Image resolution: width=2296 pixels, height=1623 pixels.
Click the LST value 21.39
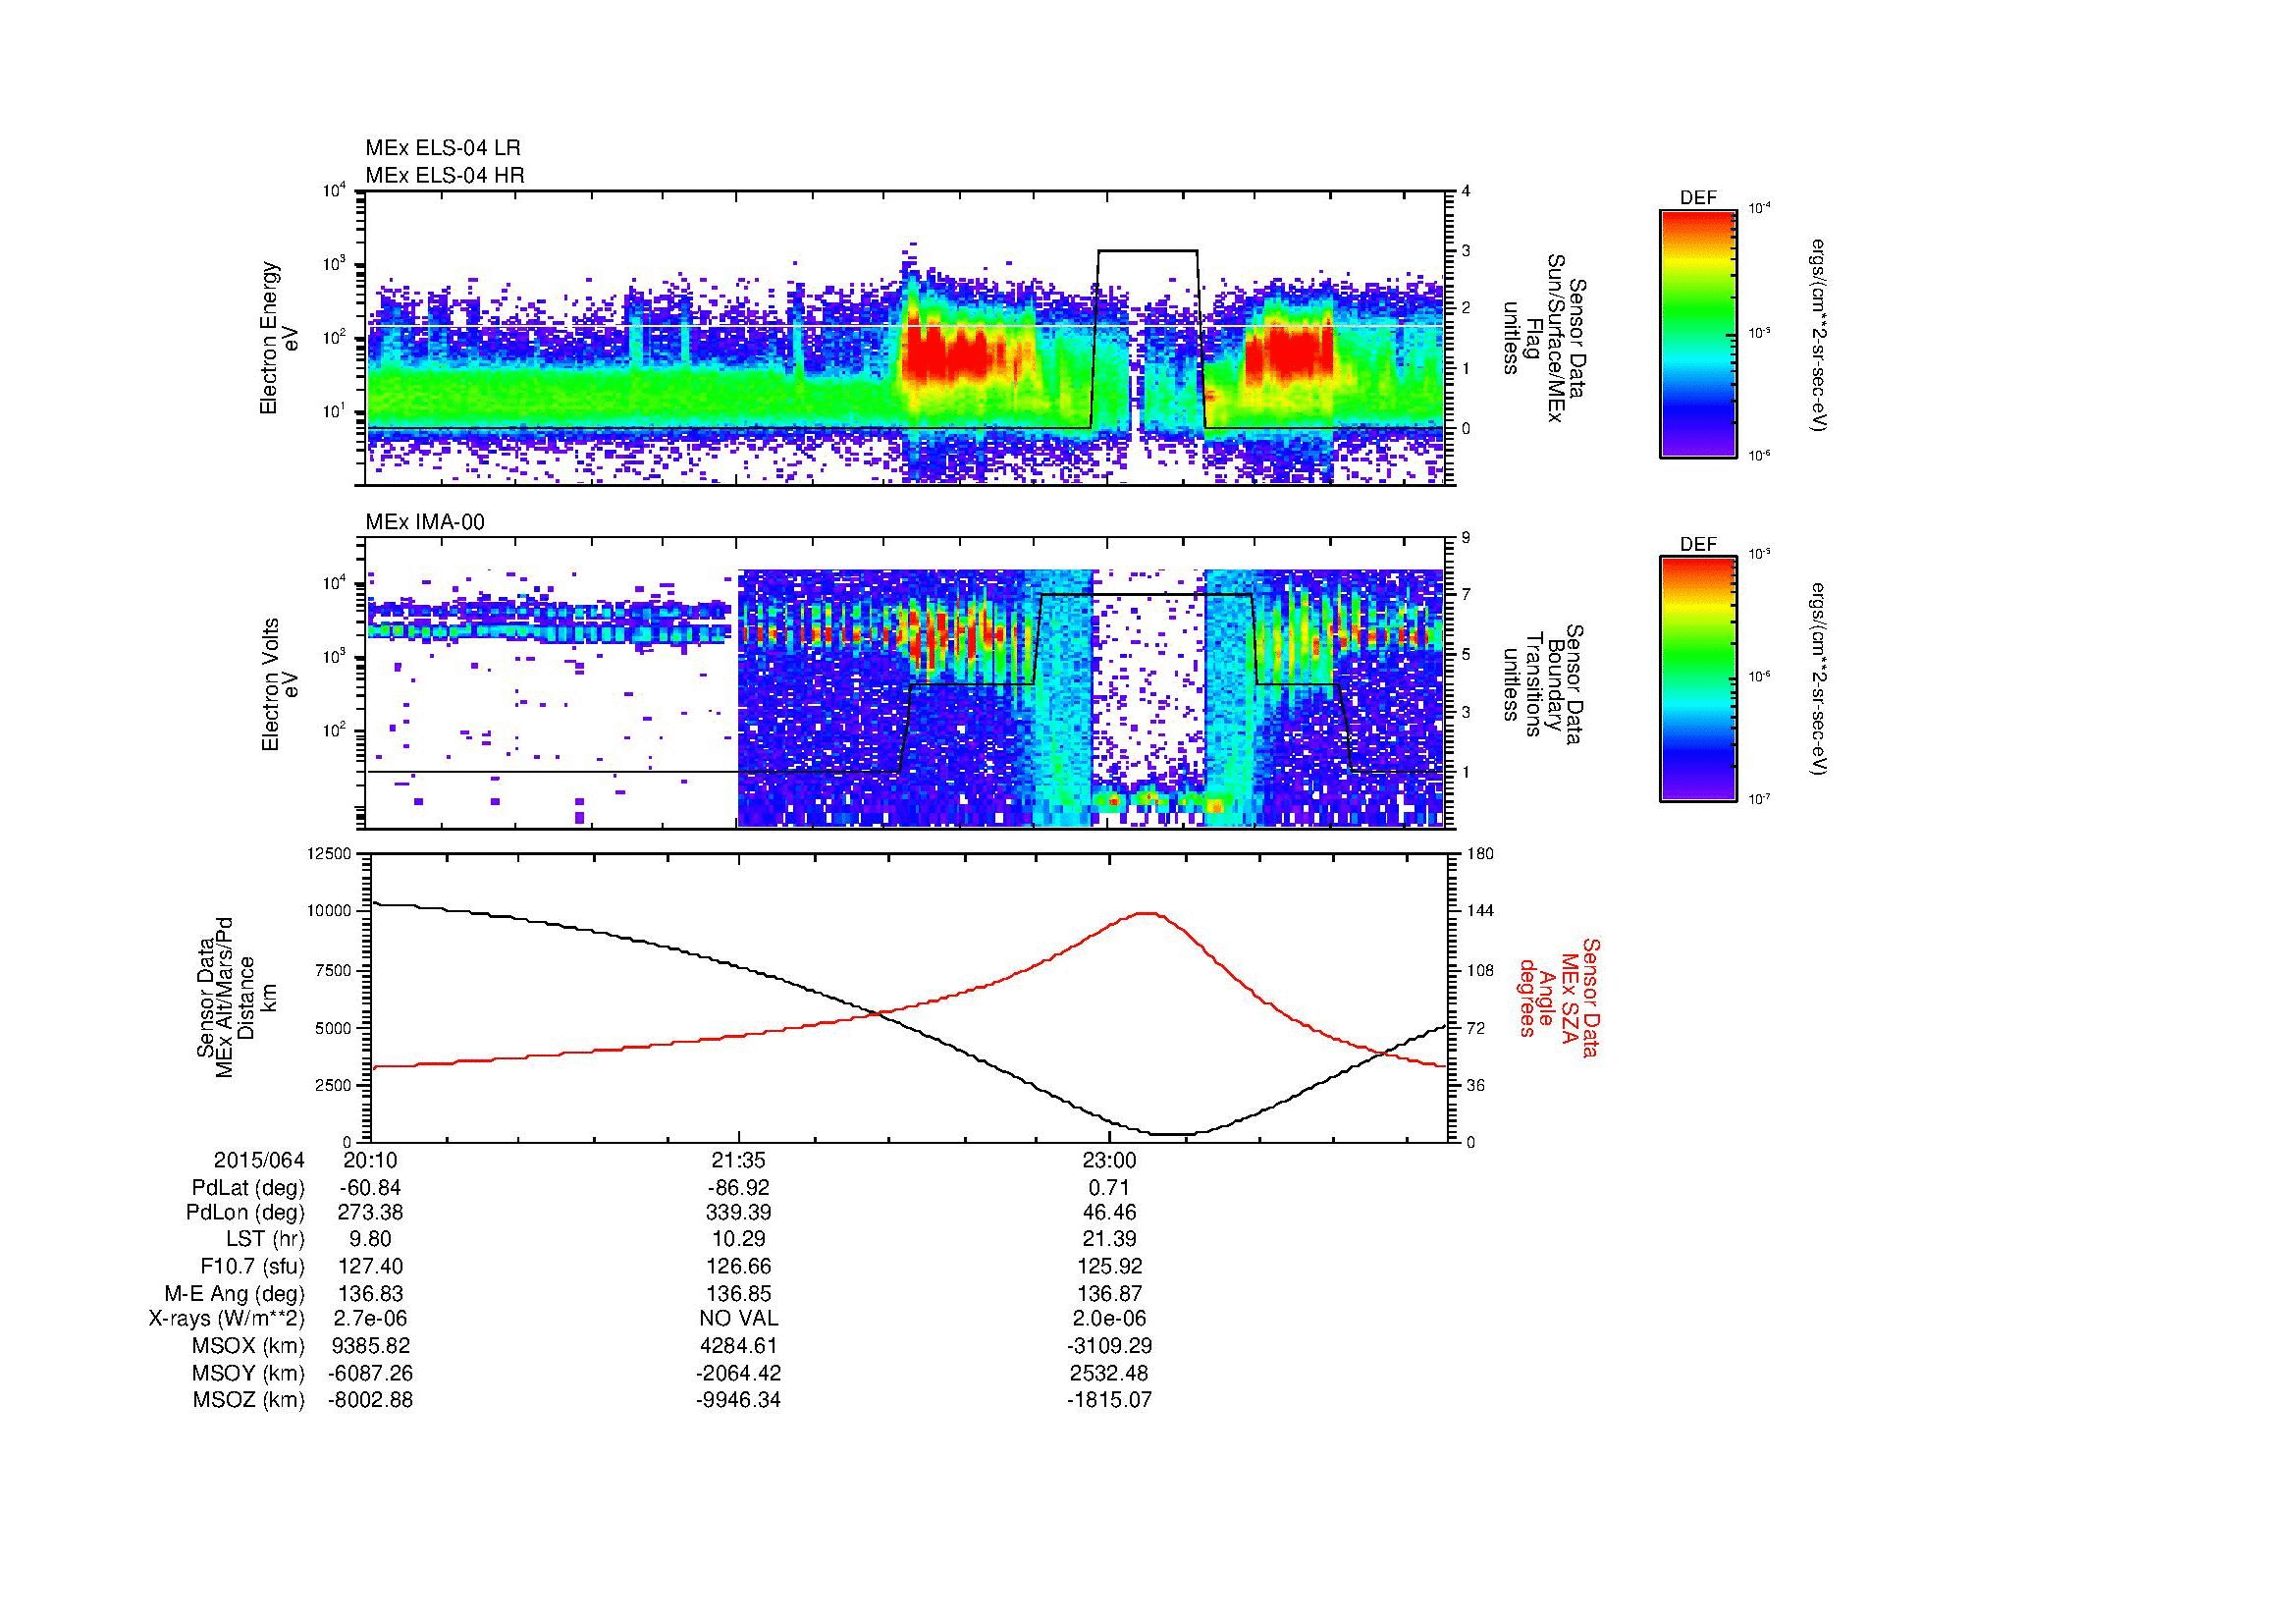1109,1240
